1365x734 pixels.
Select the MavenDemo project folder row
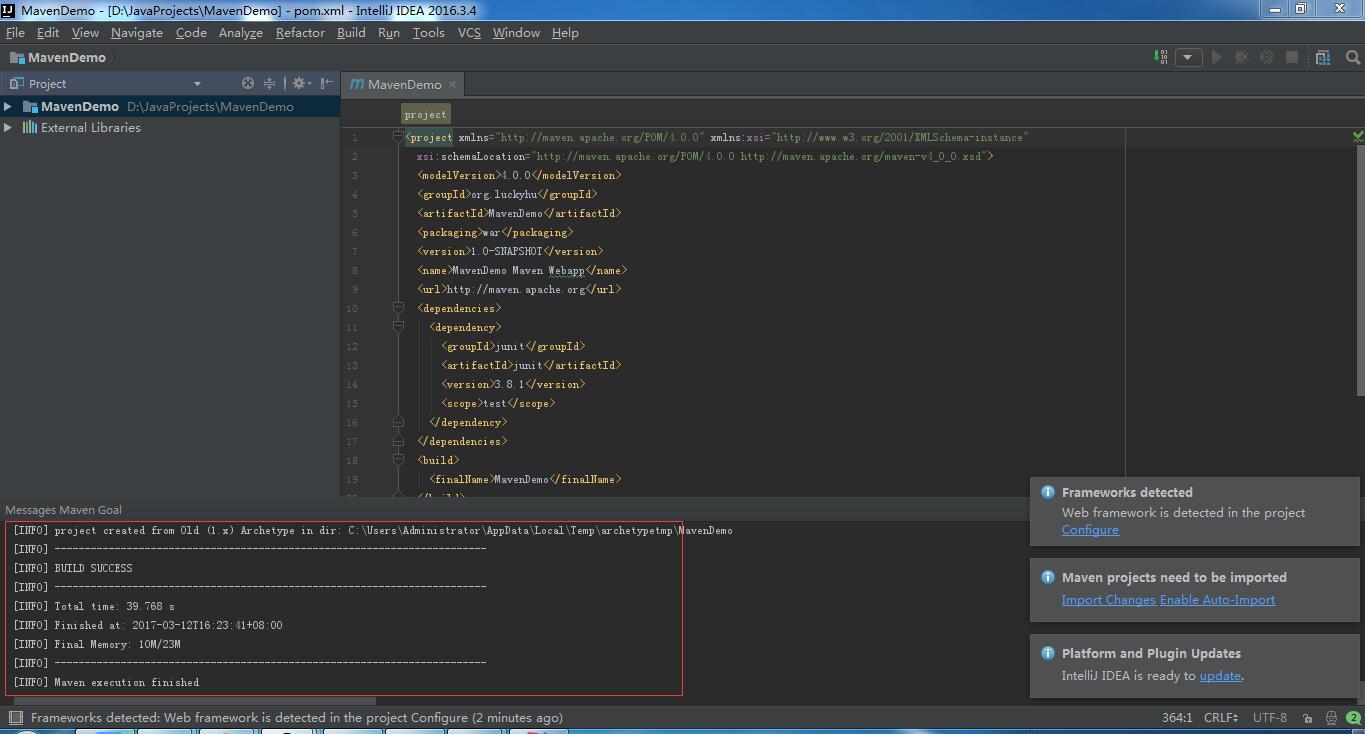coord(170,106)
